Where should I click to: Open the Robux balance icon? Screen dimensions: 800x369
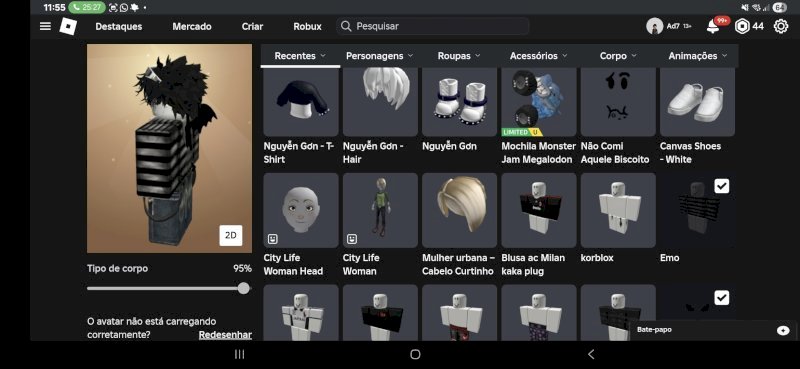click(742, 27)
